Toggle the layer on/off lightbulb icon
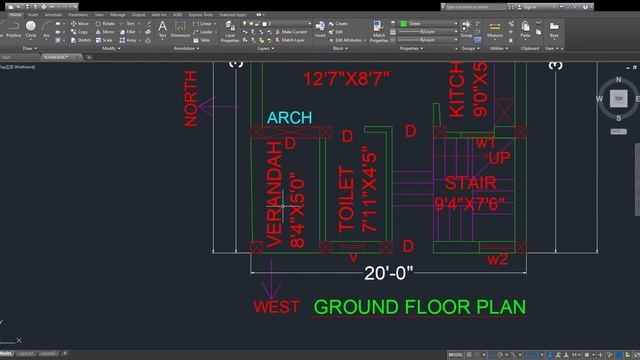Image resolution: width=640 pixels, height=360 pixels. (x=244, y=24)
